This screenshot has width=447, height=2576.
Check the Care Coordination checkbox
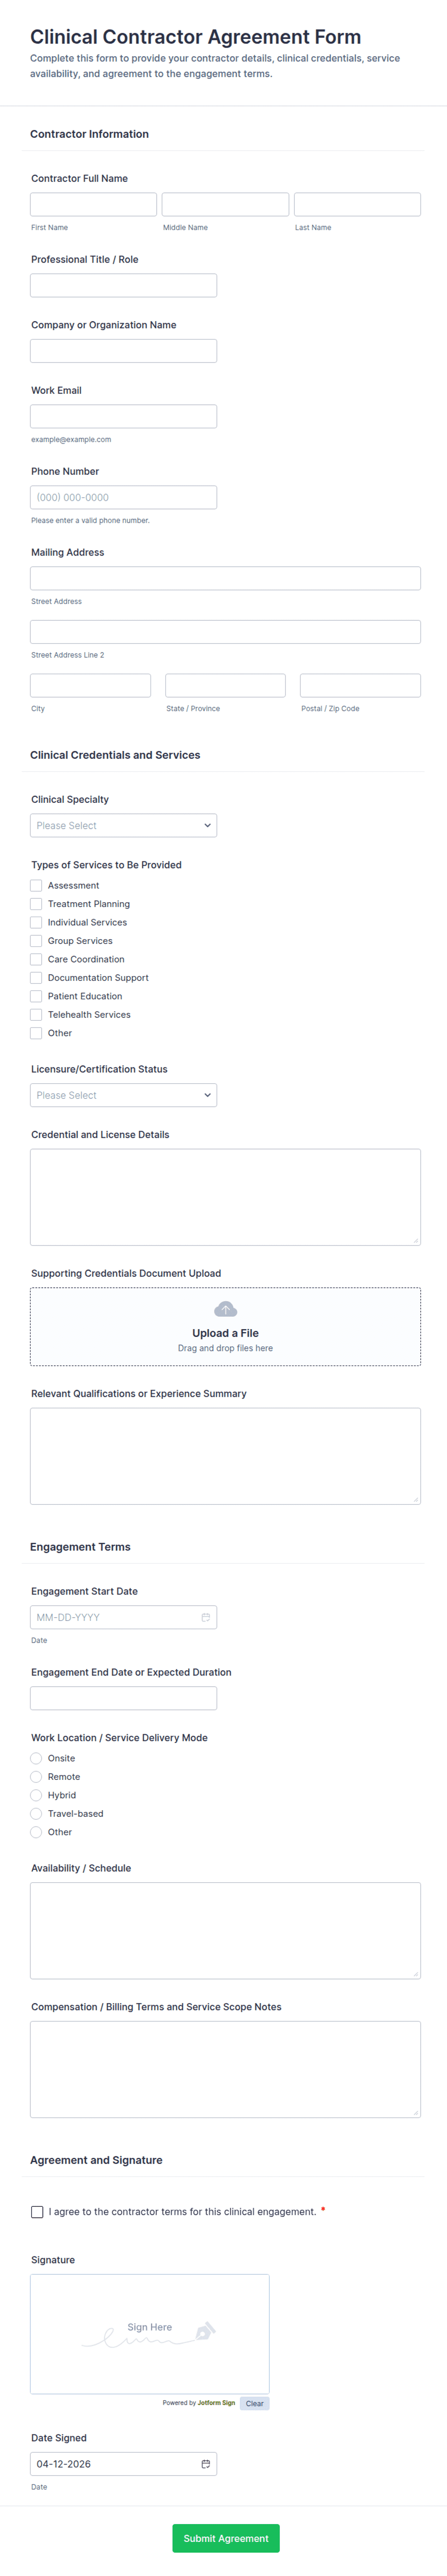click(x=36, y=959)
